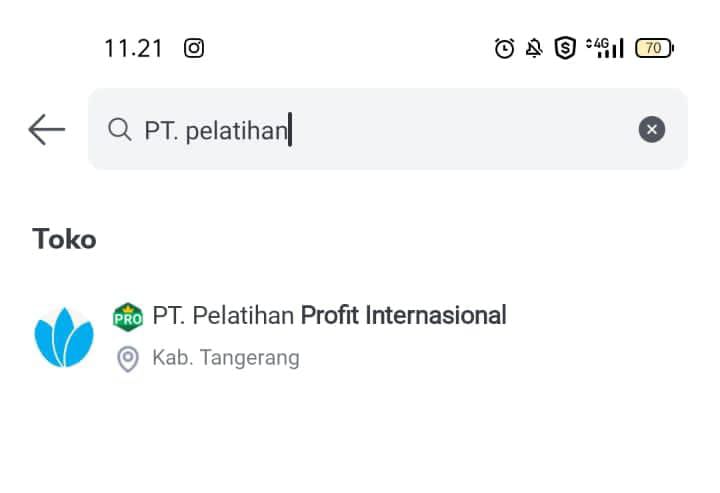Open the Instagram notification icon
This screenshot has width=720, height=493.
pos(194,48)
